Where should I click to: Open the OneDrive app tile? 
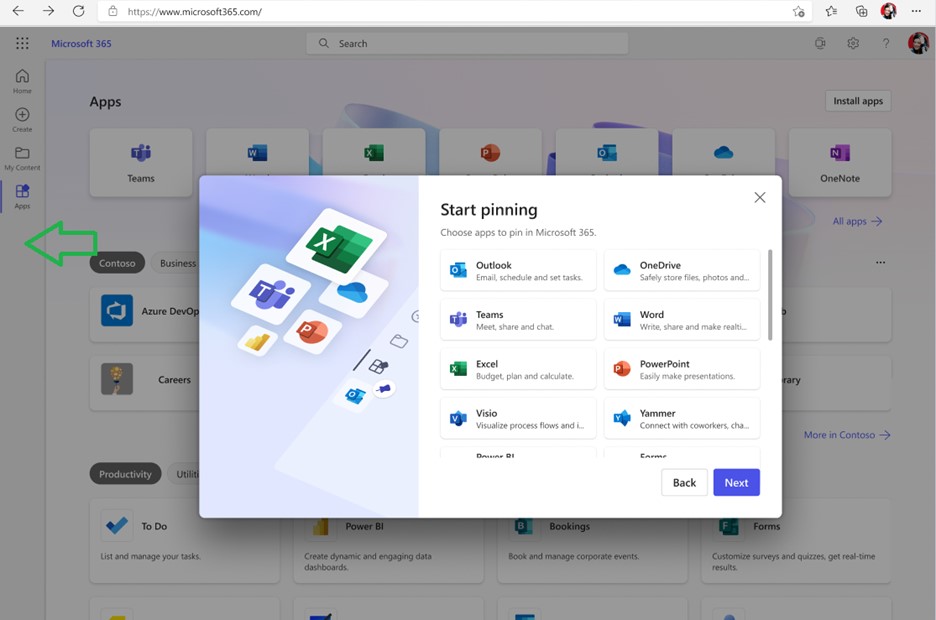point(723,152)
